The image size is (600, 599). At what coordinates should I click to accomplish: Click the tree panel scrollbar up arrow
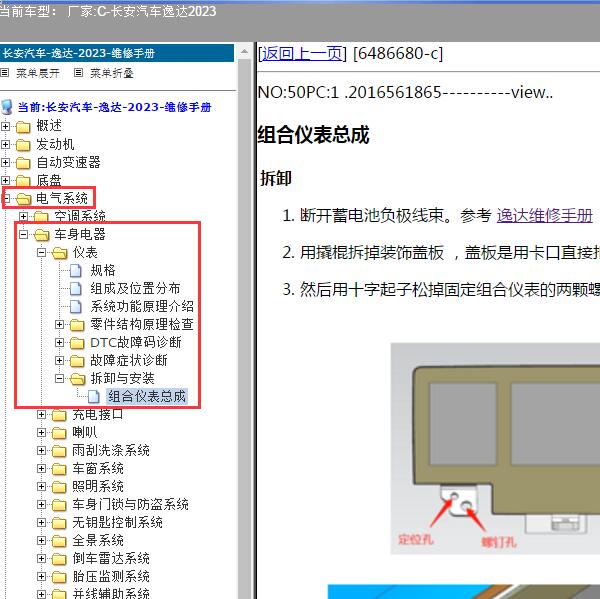(245, 51)
